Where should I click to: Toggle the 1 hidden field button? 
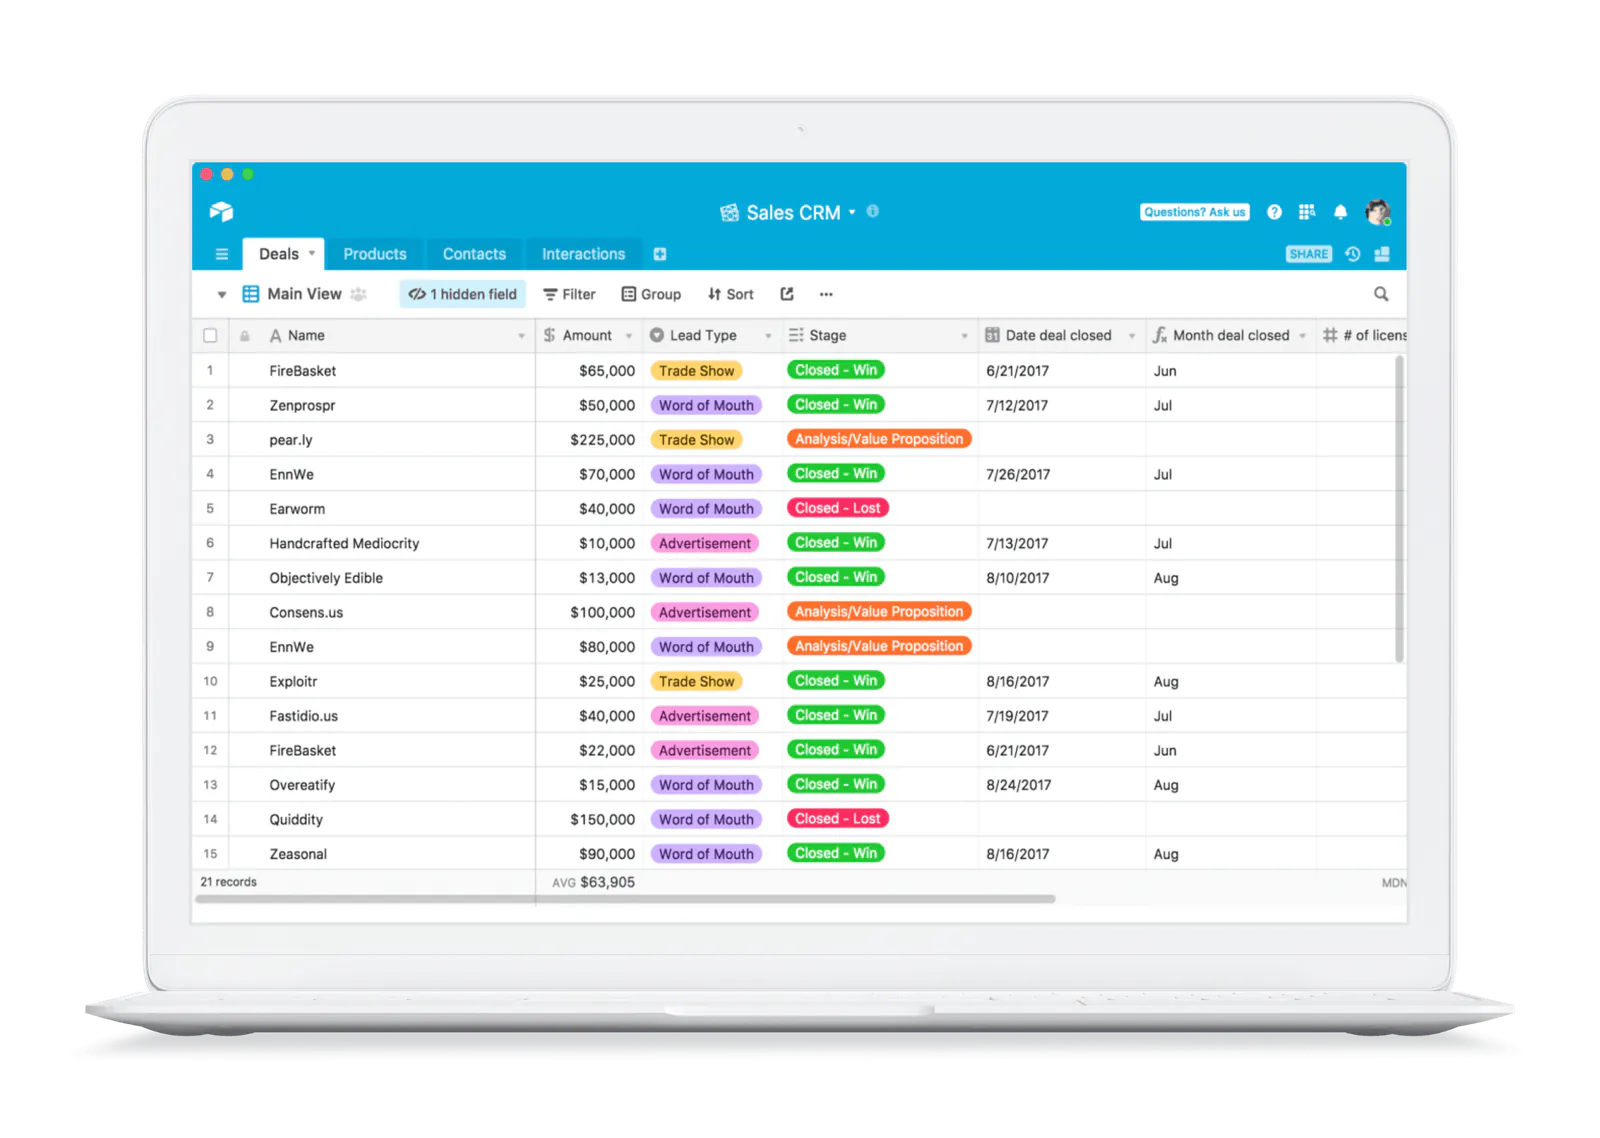(x=463, y=294)
